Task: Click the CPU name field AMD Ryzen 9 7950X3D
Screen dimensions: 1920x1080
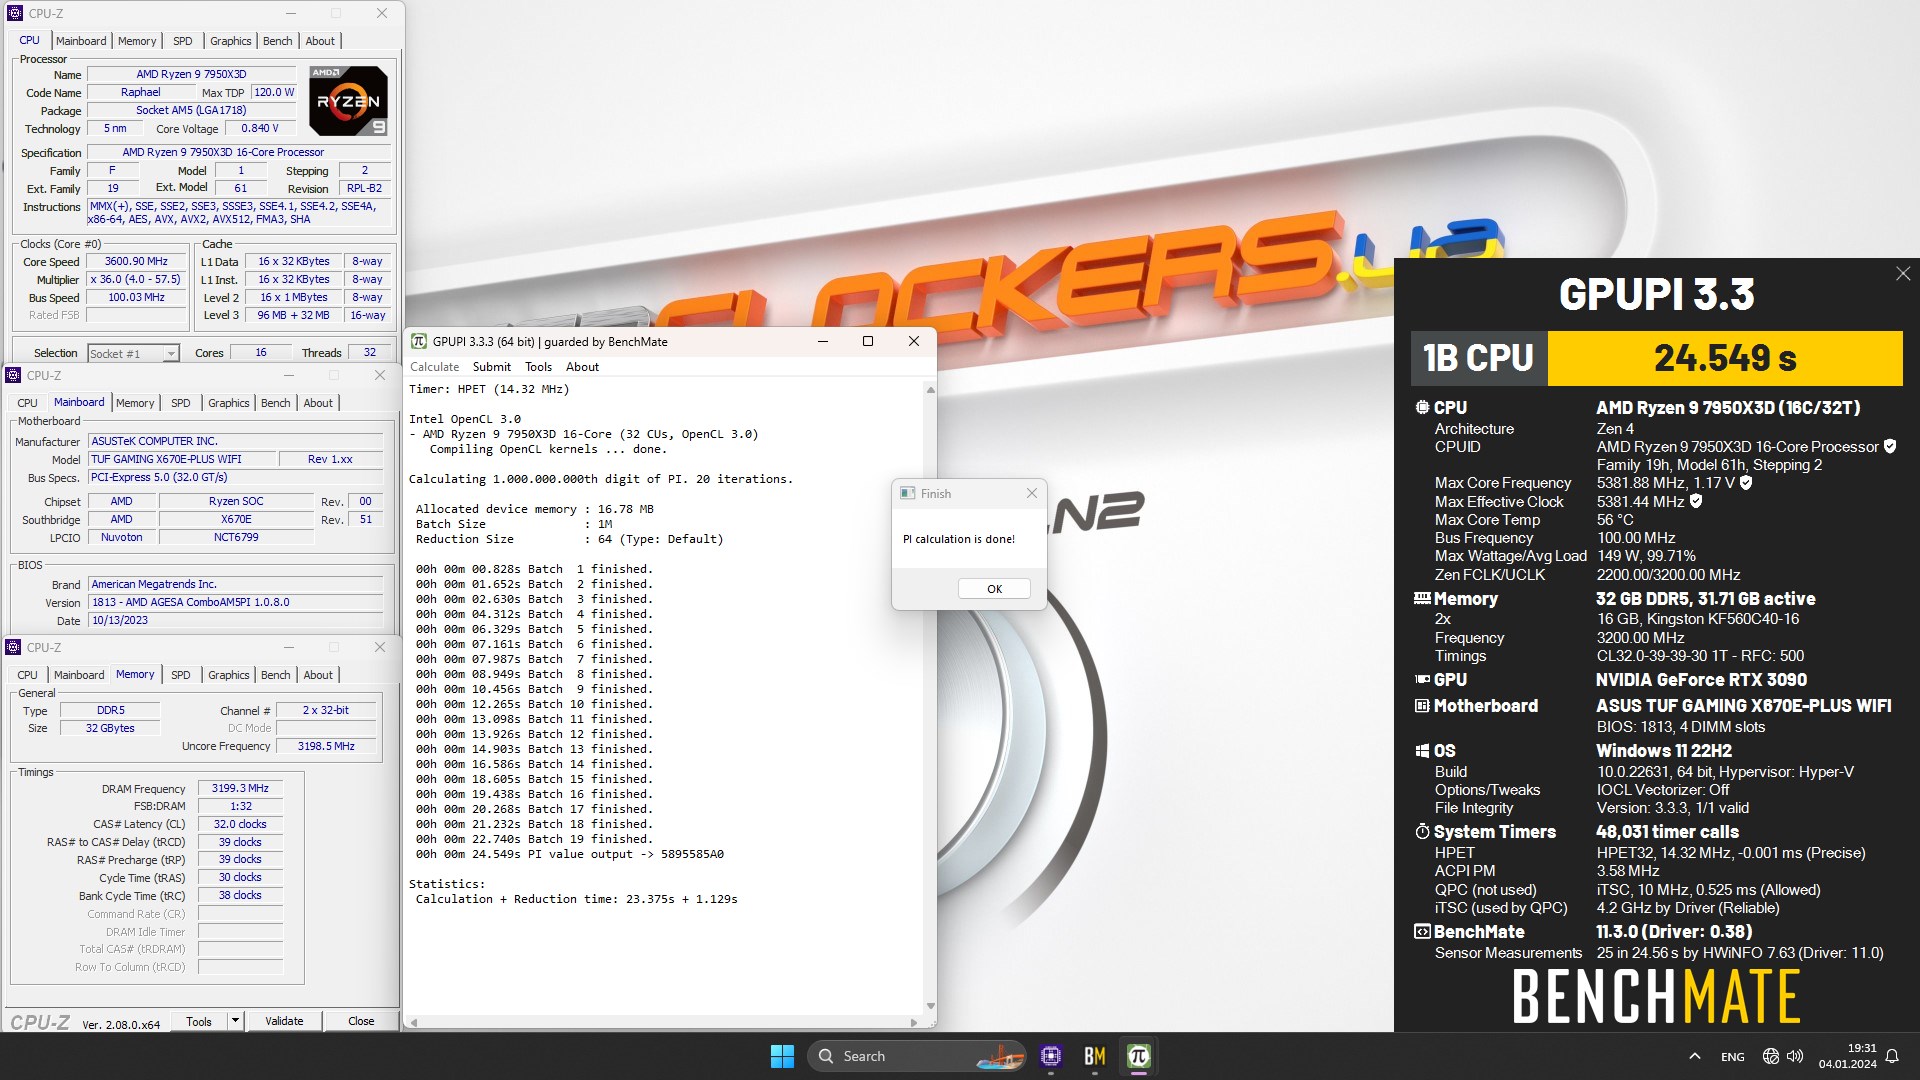Action: (x=191, y=74)
